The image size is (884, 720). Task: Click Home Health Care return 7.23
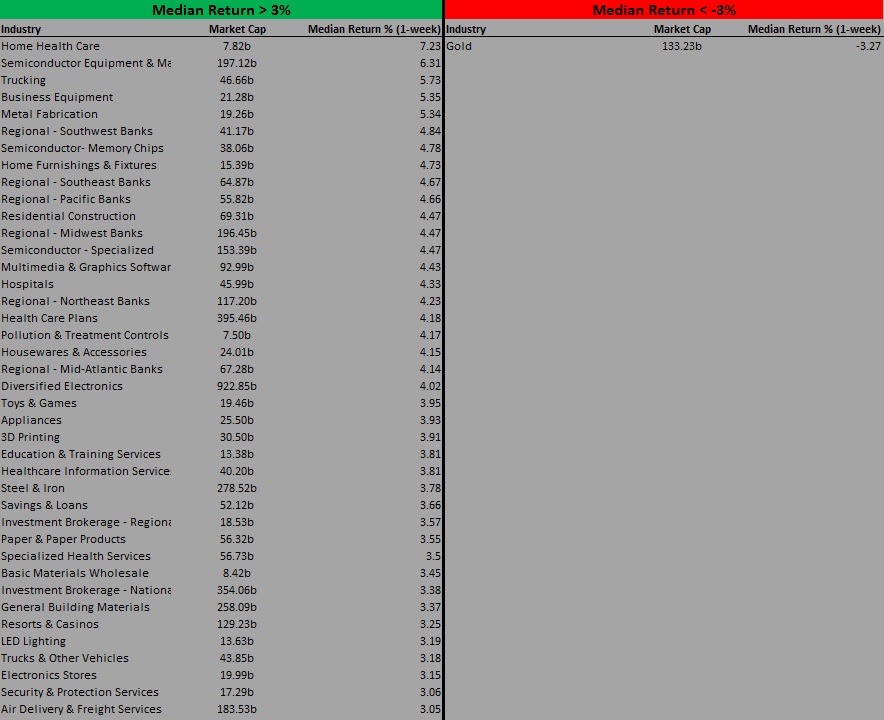tap(430, 46)
